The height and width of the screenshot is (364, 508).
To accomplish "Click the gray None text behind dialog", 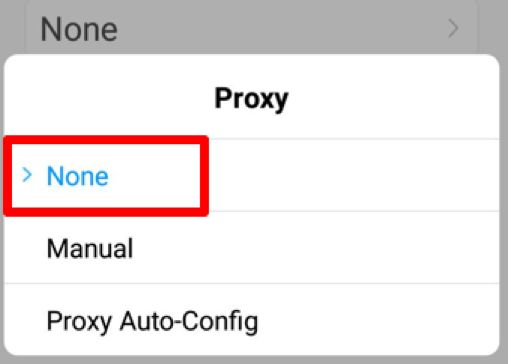I will (x=79, y=30).
